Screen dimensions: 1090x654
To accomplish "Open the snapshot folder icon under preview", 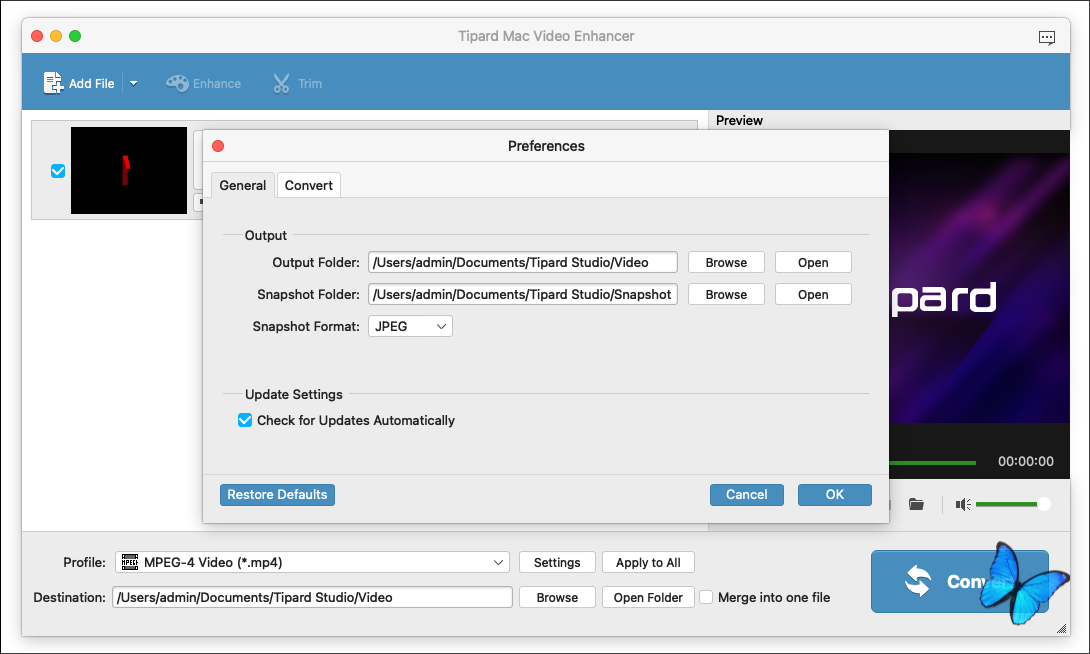I will (x=916, y=504).
